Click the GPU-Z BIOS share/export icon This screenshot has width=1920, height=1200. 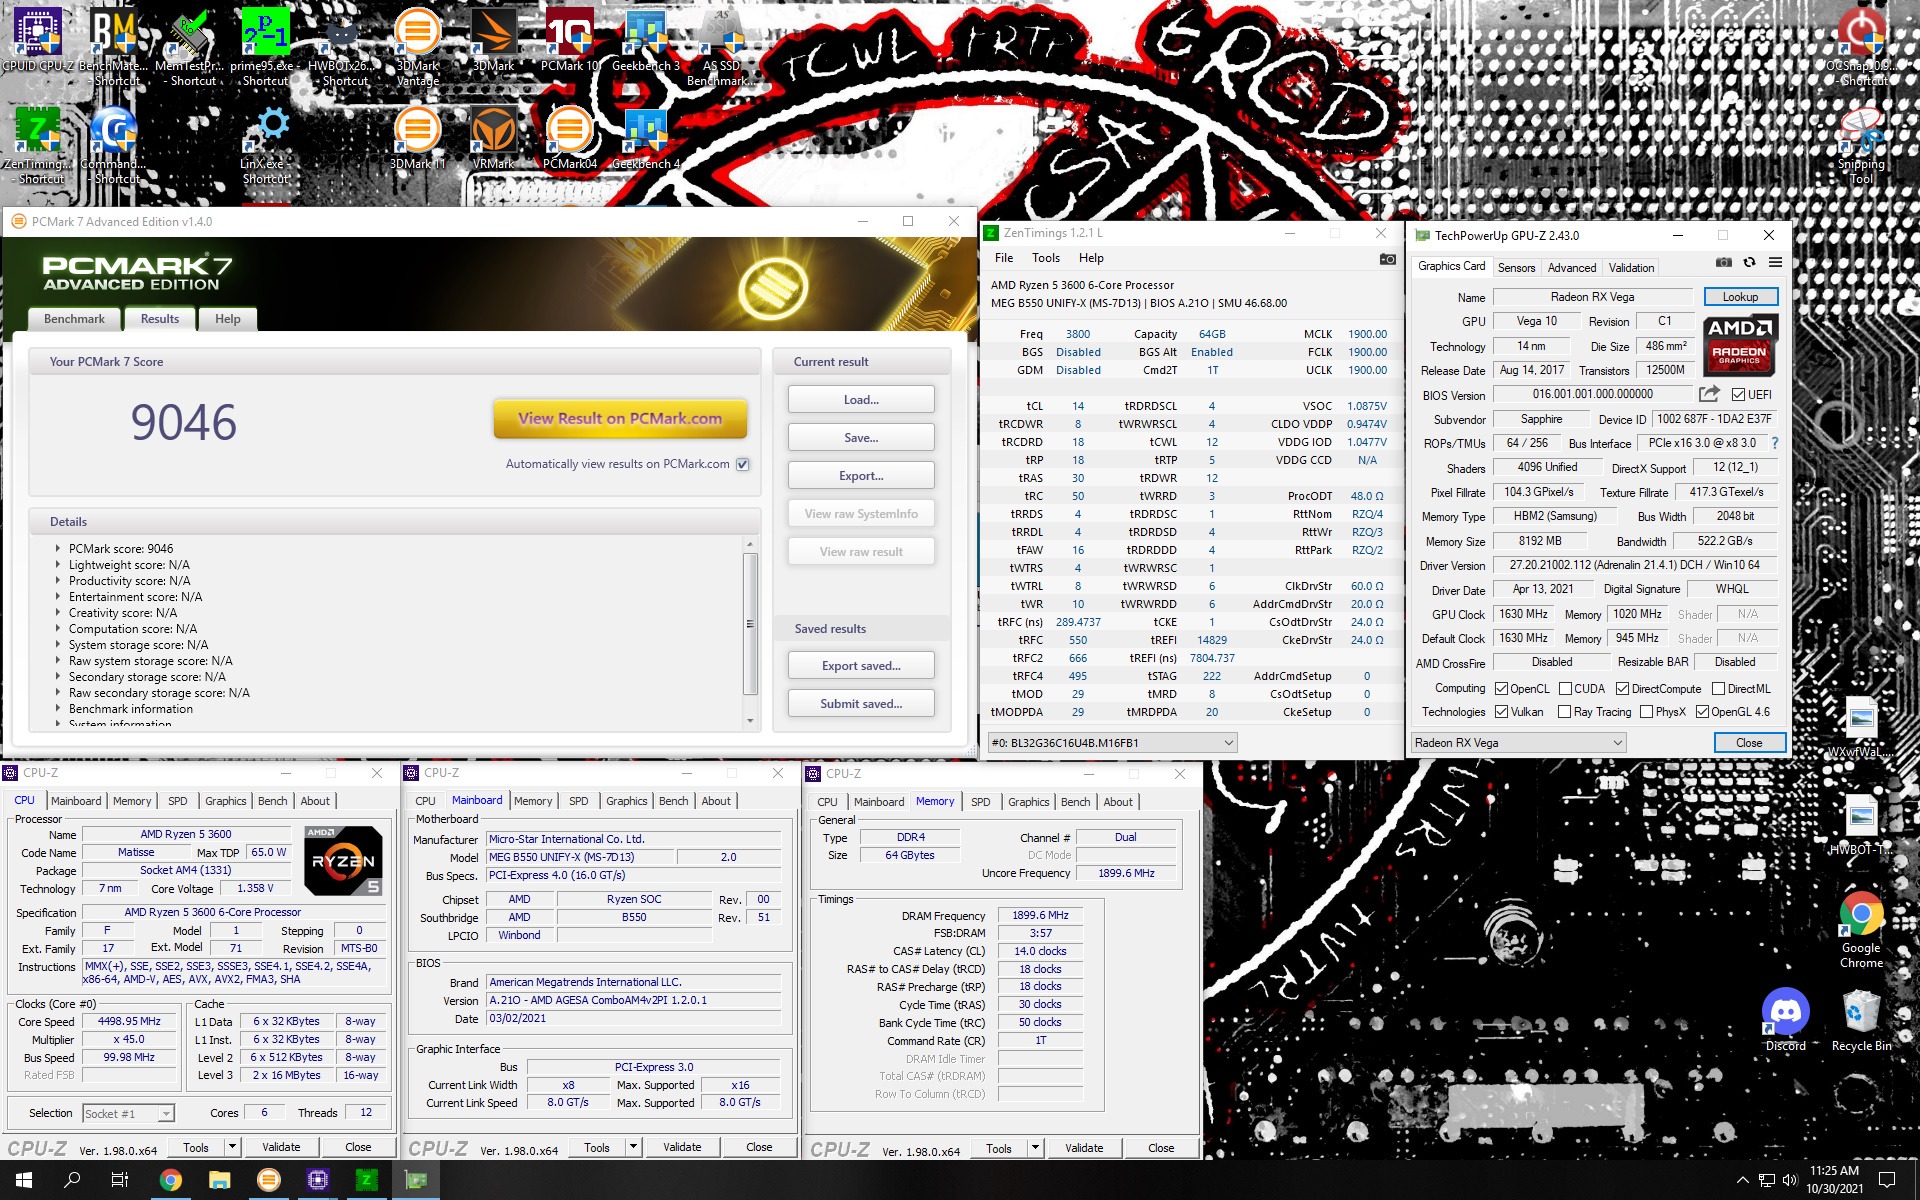click(1709, 394)
